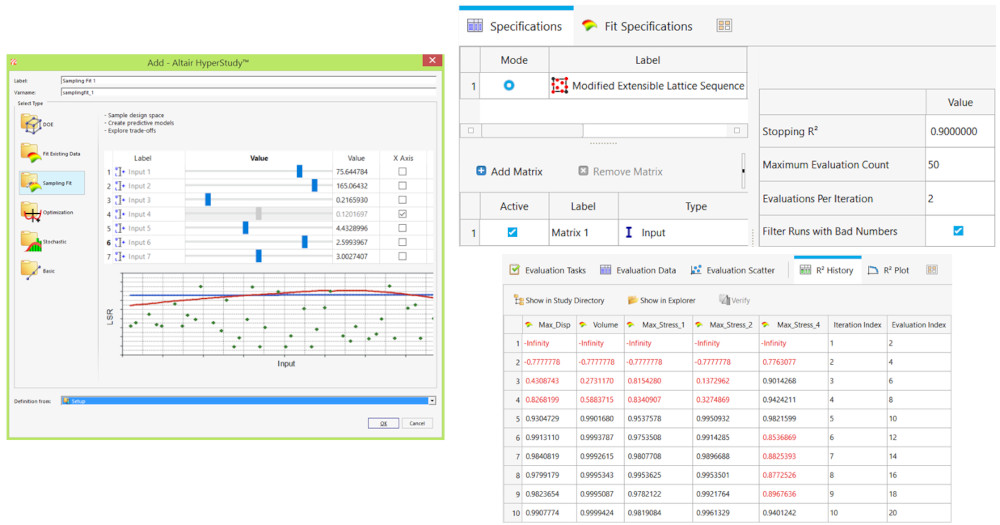Switch to the Fit Specifications tab
The height and width of the screenshot is (525, 1000).
(637, 26)
